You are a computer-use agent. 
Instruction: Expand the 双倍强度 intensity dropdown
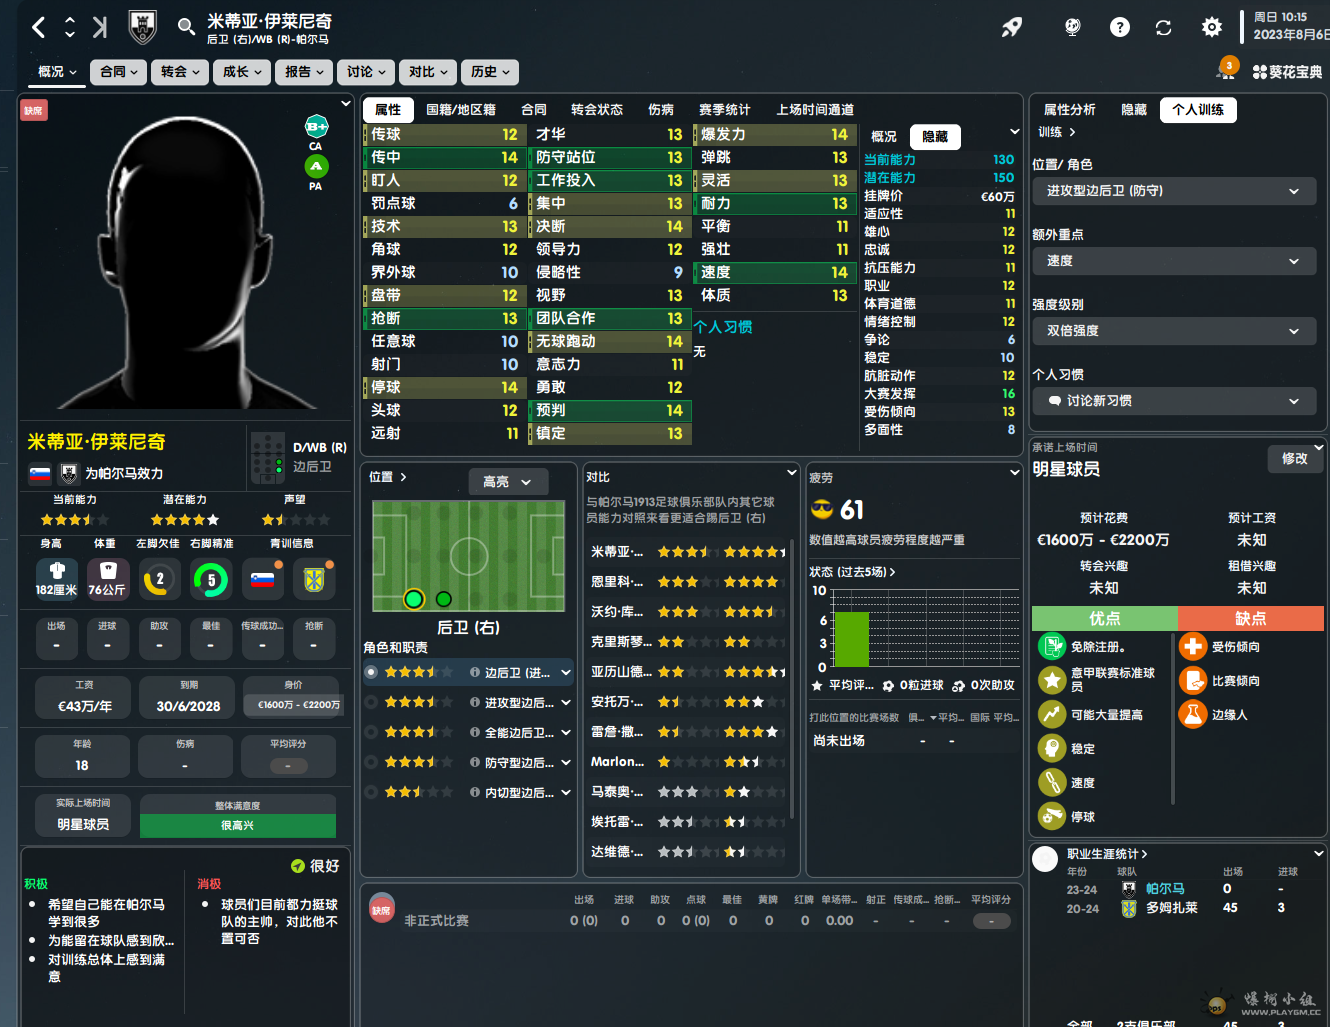(1173, 331)
